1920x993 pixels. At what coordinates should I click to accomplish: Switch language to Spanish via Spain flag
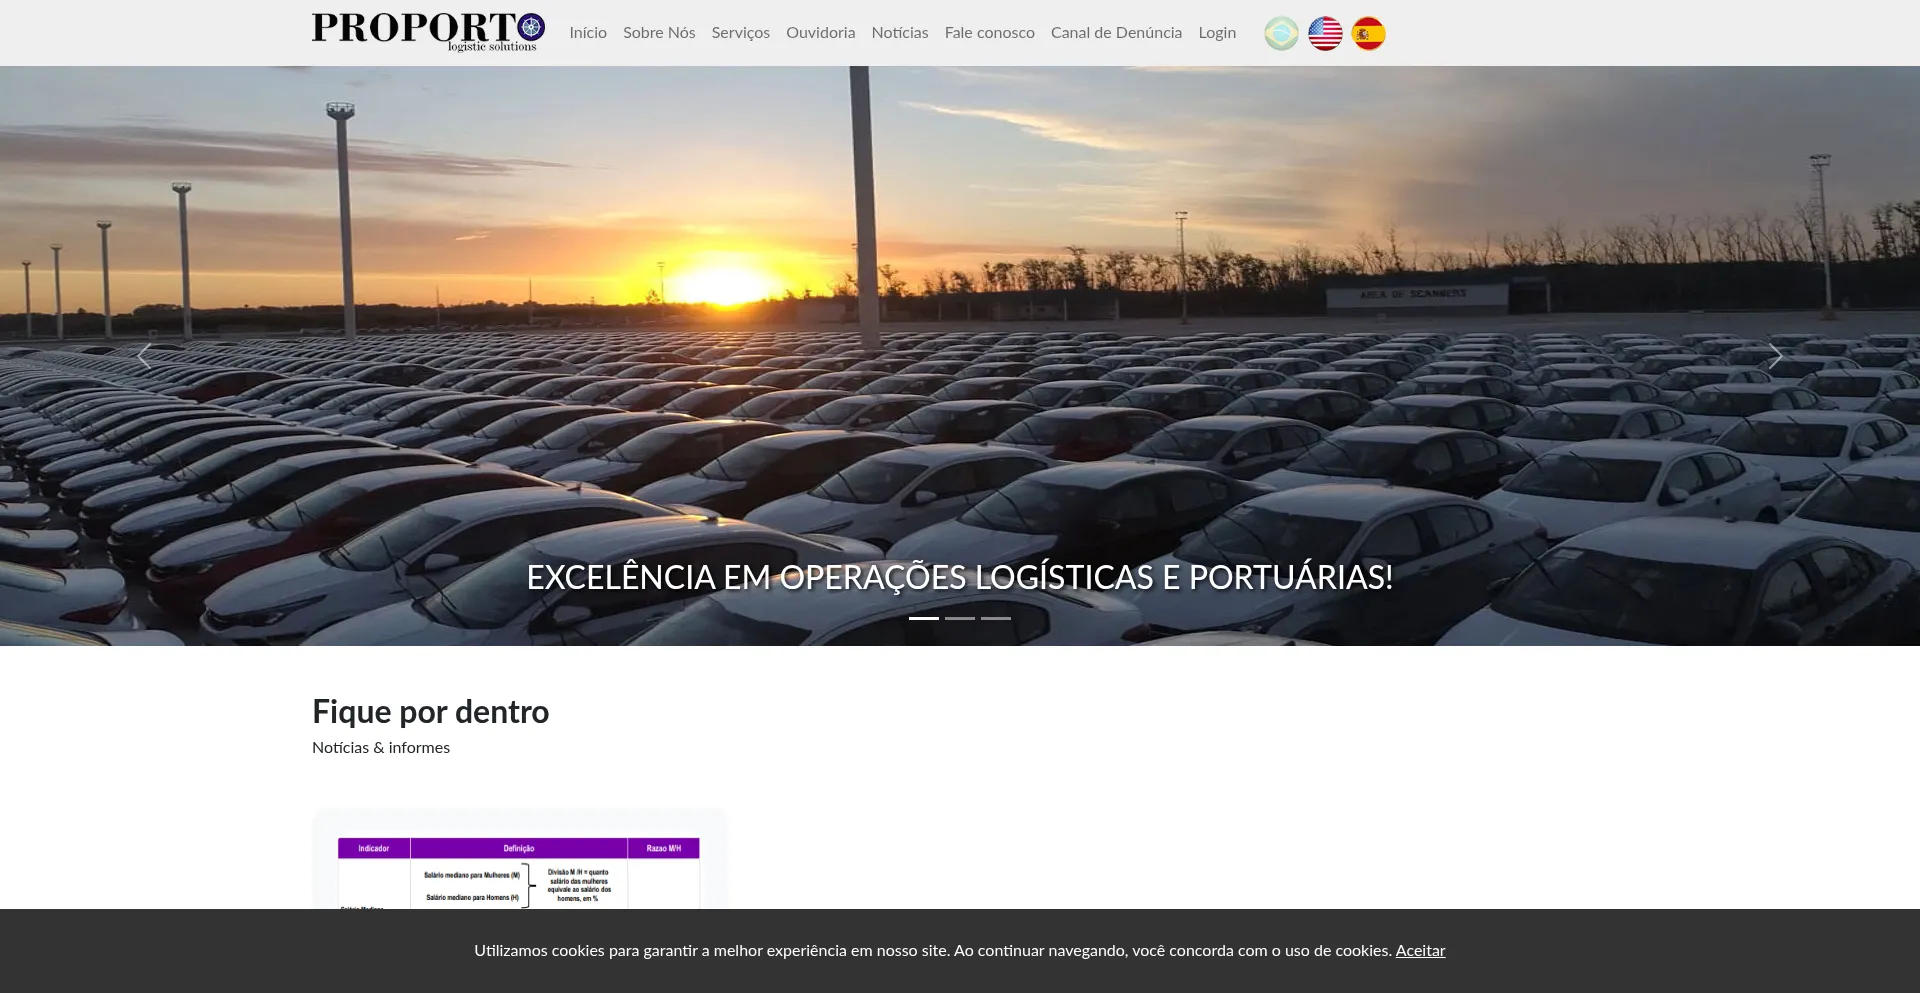(1368, 34)
